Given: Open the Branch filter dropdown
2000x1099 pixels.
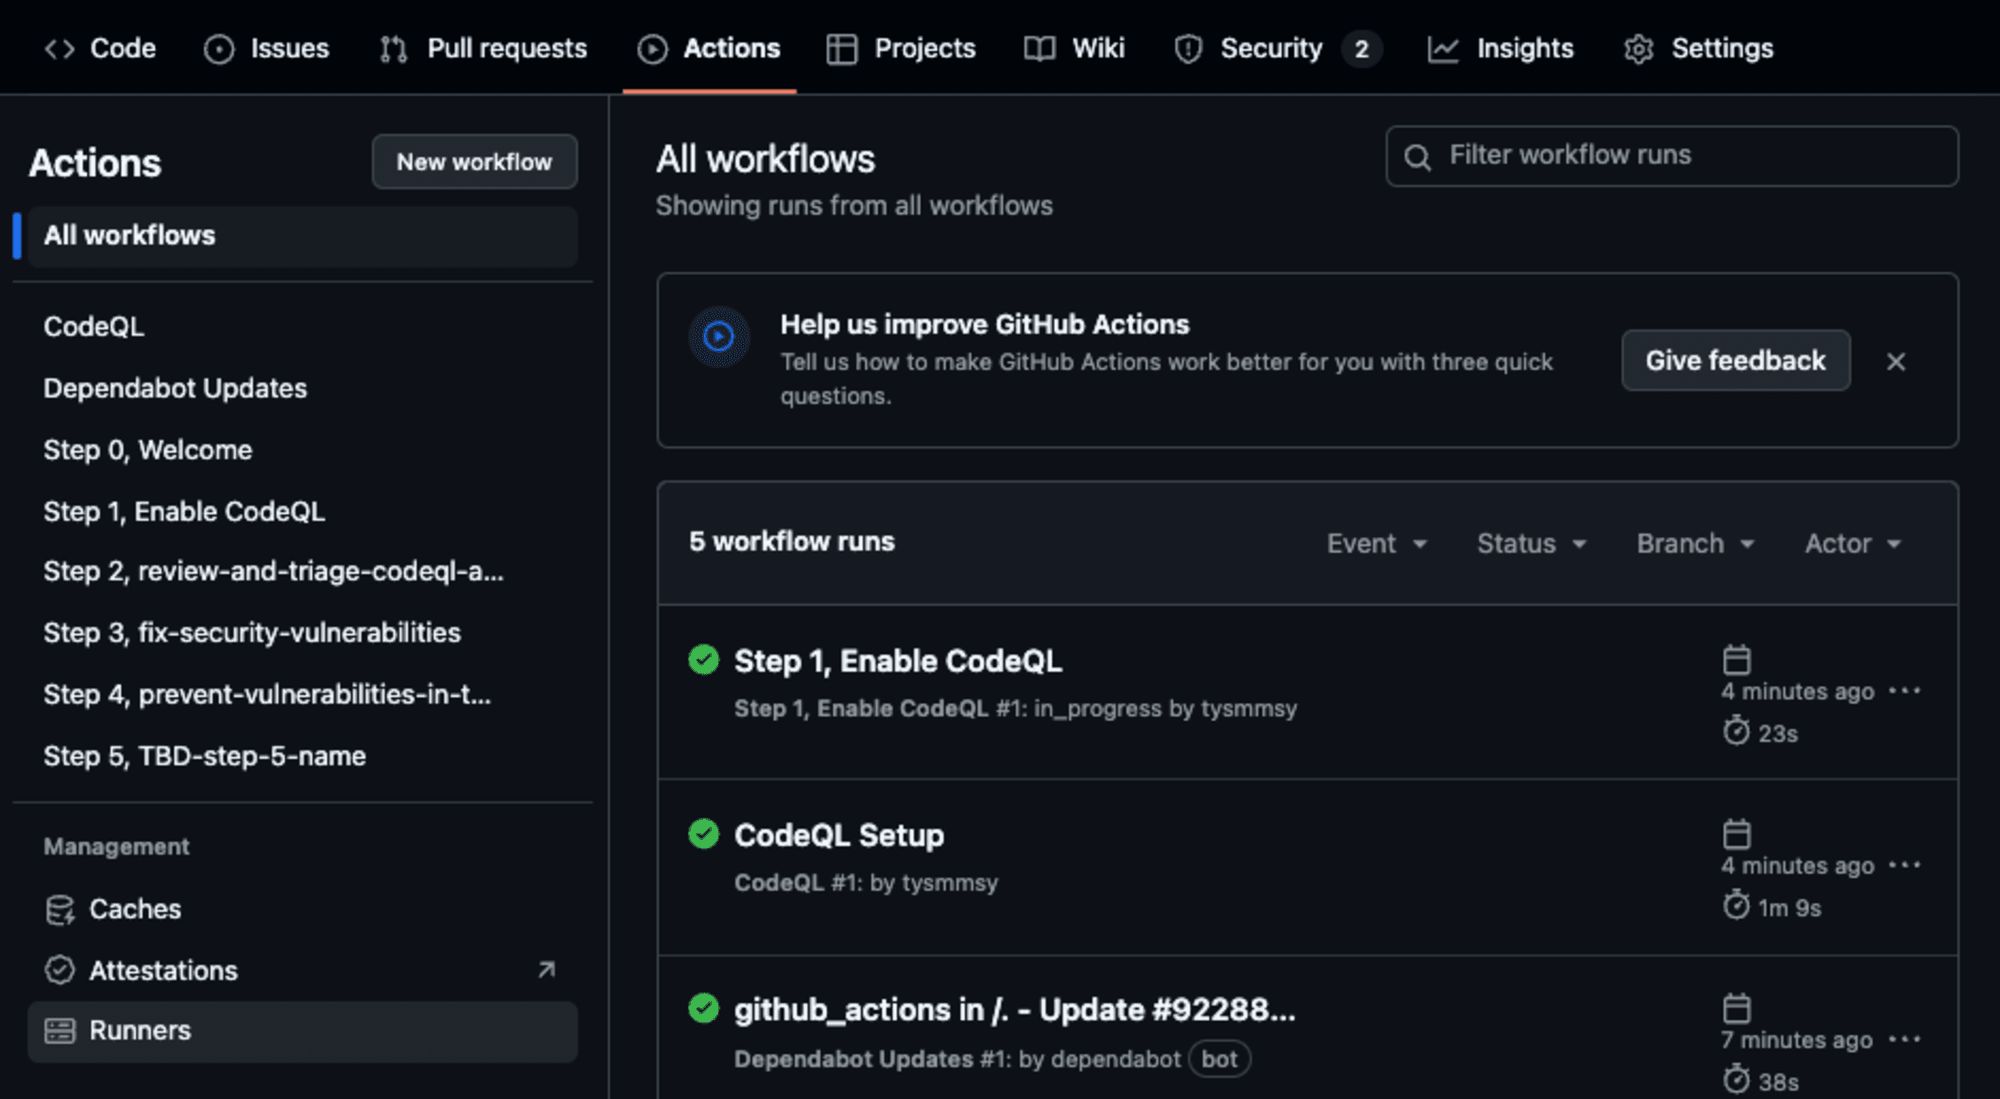Looking at the screenshot, I should [1695, 544].
